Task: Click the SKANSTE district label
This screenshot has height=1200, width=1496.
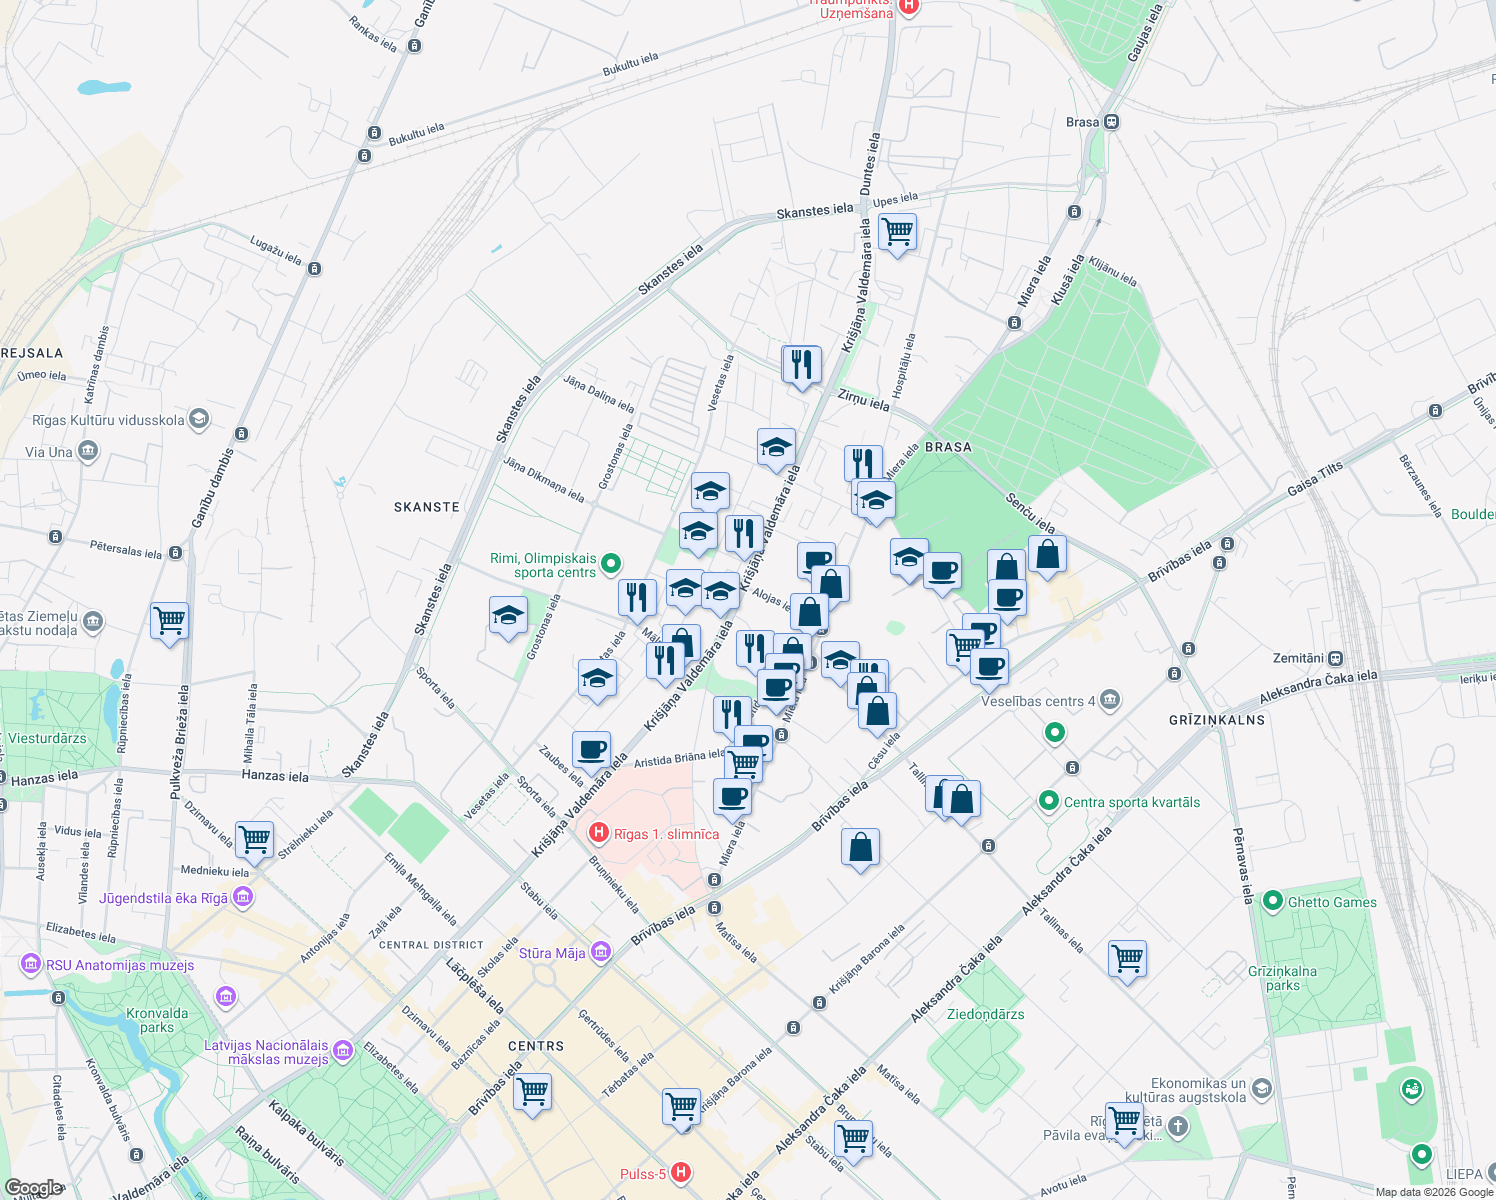Action: [428, 507]
